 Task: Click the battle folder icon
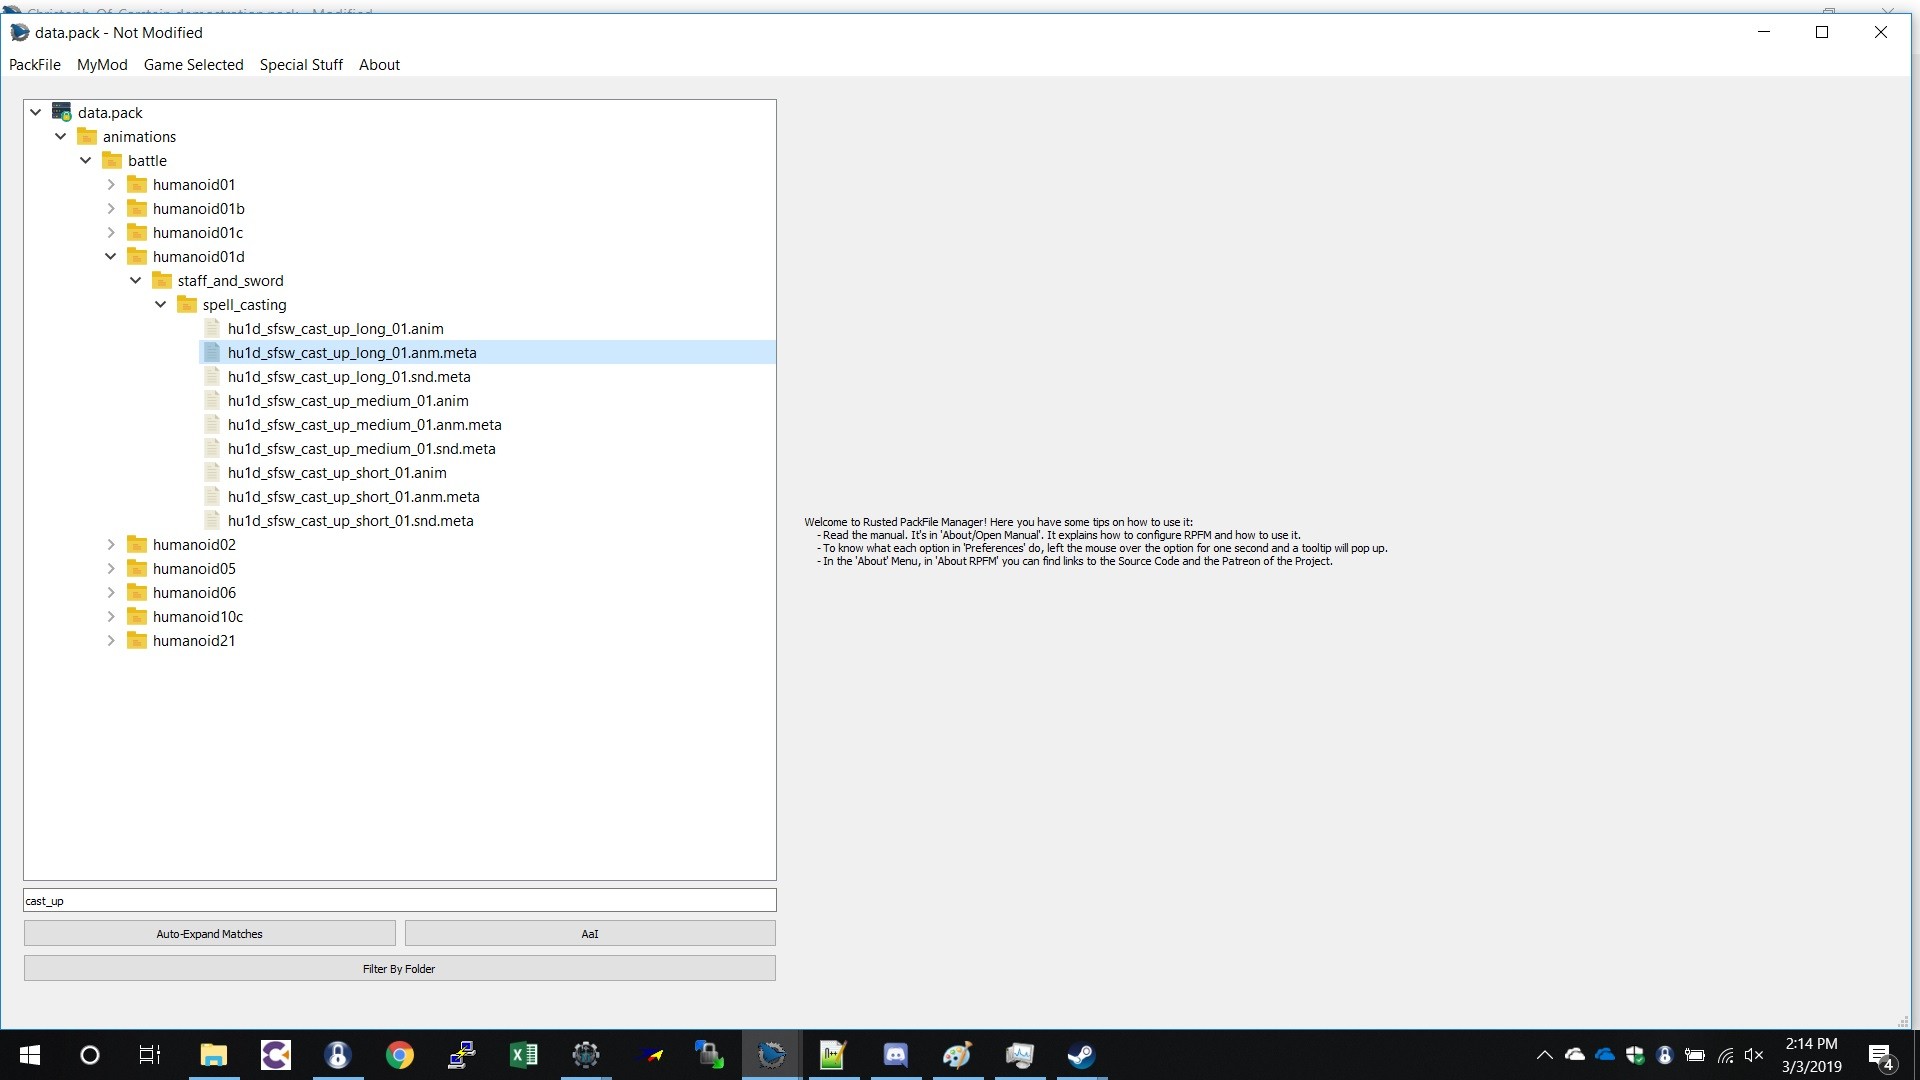111,160
